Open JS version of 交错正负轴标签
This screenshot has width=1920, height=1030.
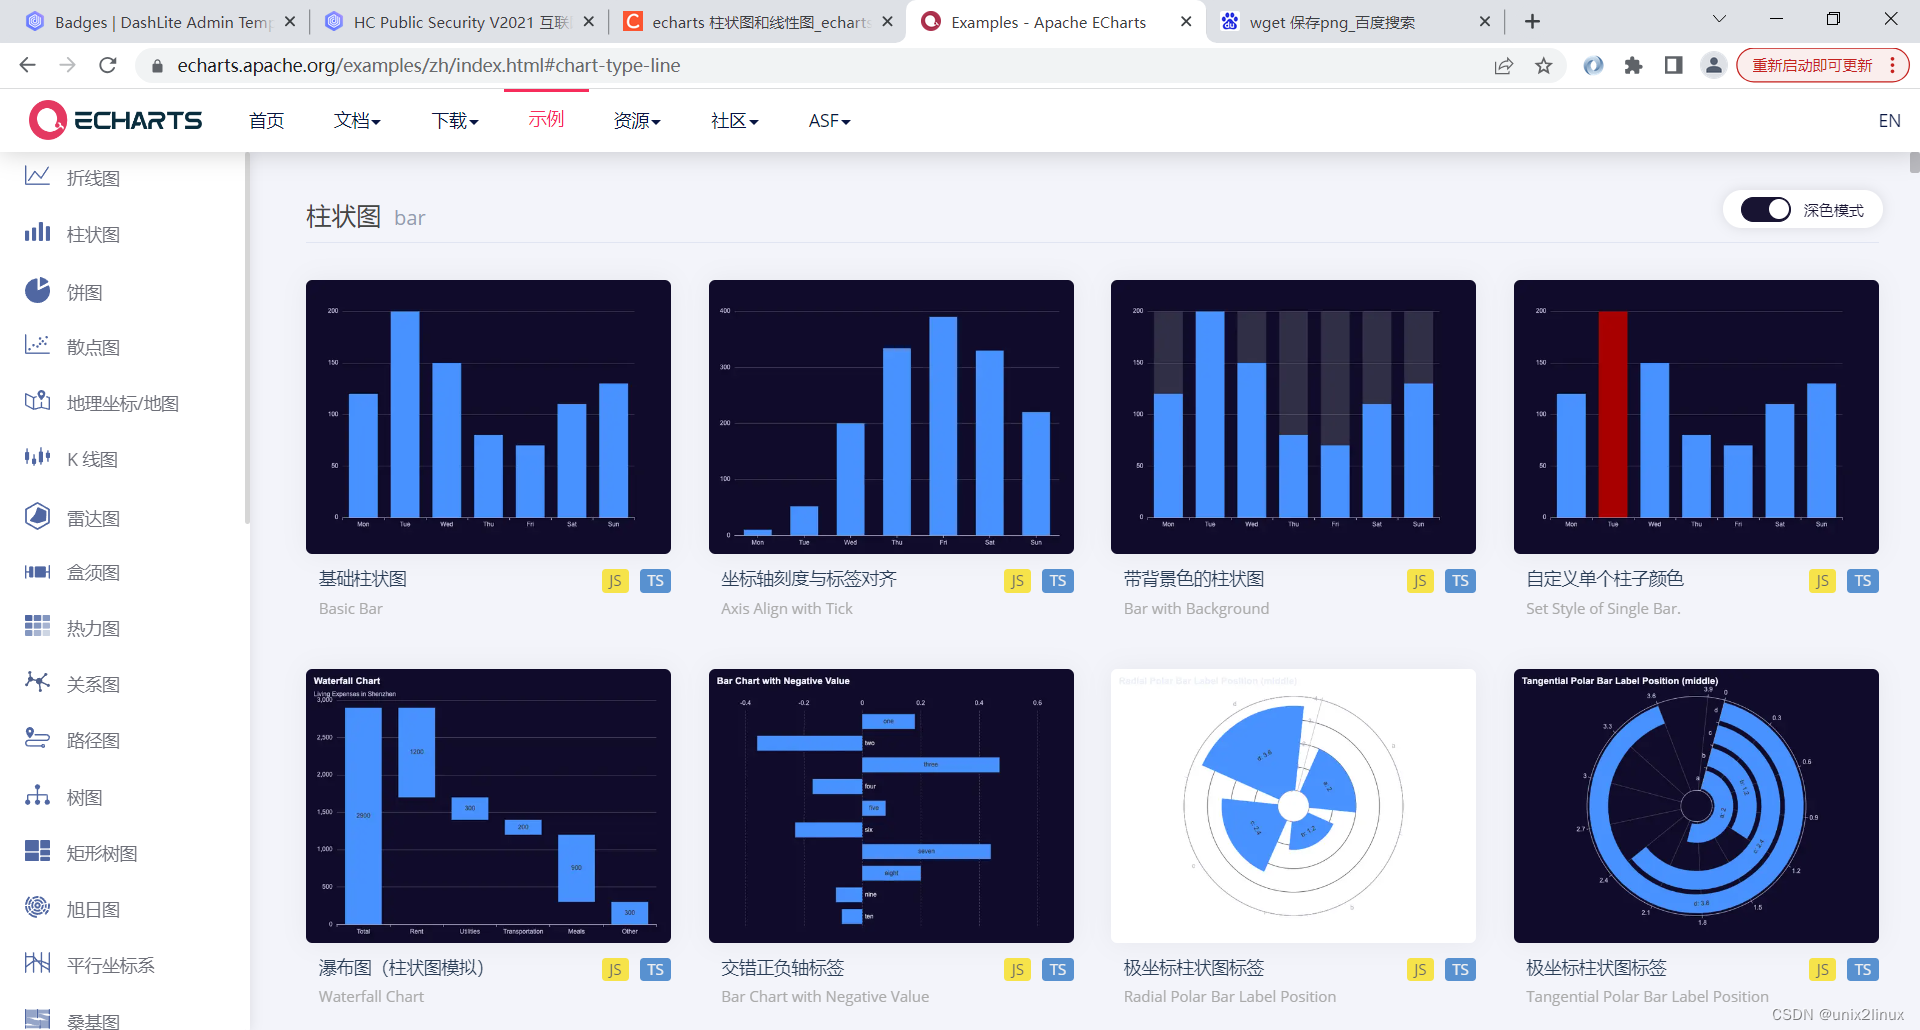click(1017, 969)
